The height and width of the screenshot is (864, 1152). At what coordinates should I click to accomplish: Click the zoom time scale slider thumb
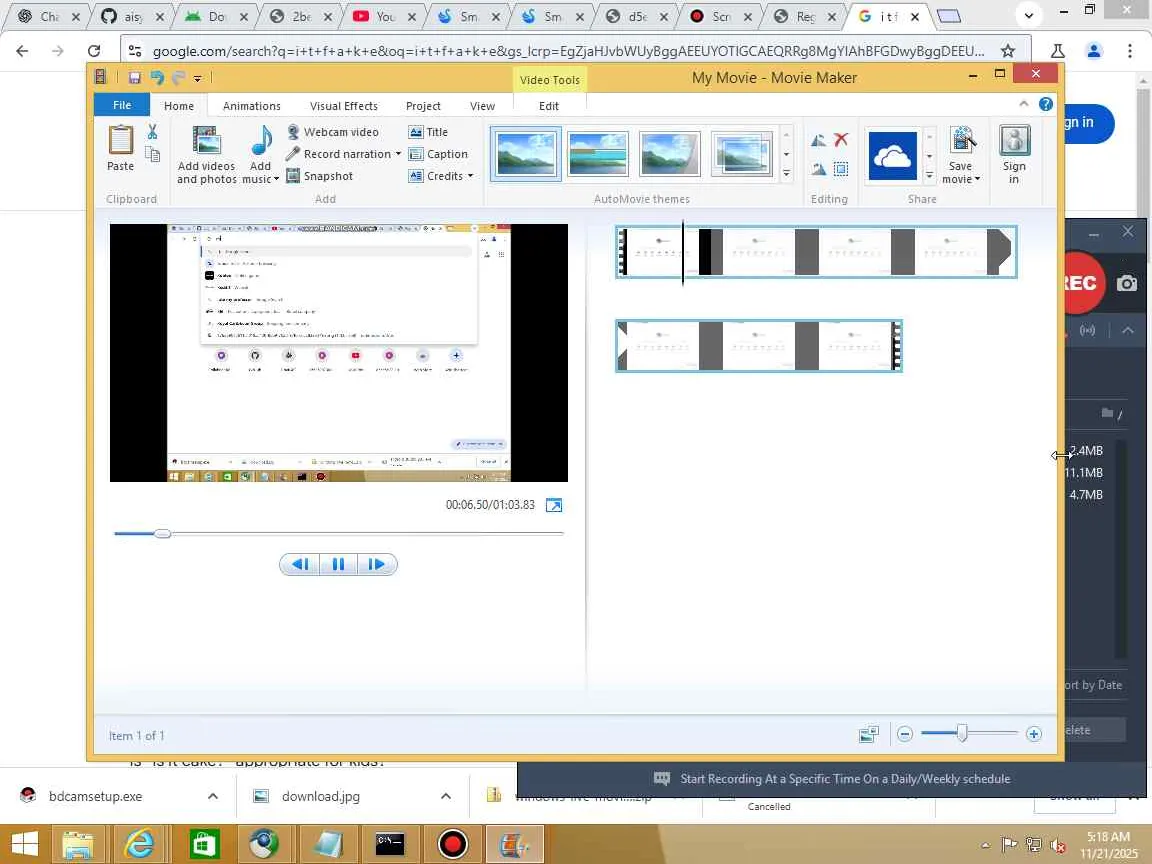(x=962, y=733)
